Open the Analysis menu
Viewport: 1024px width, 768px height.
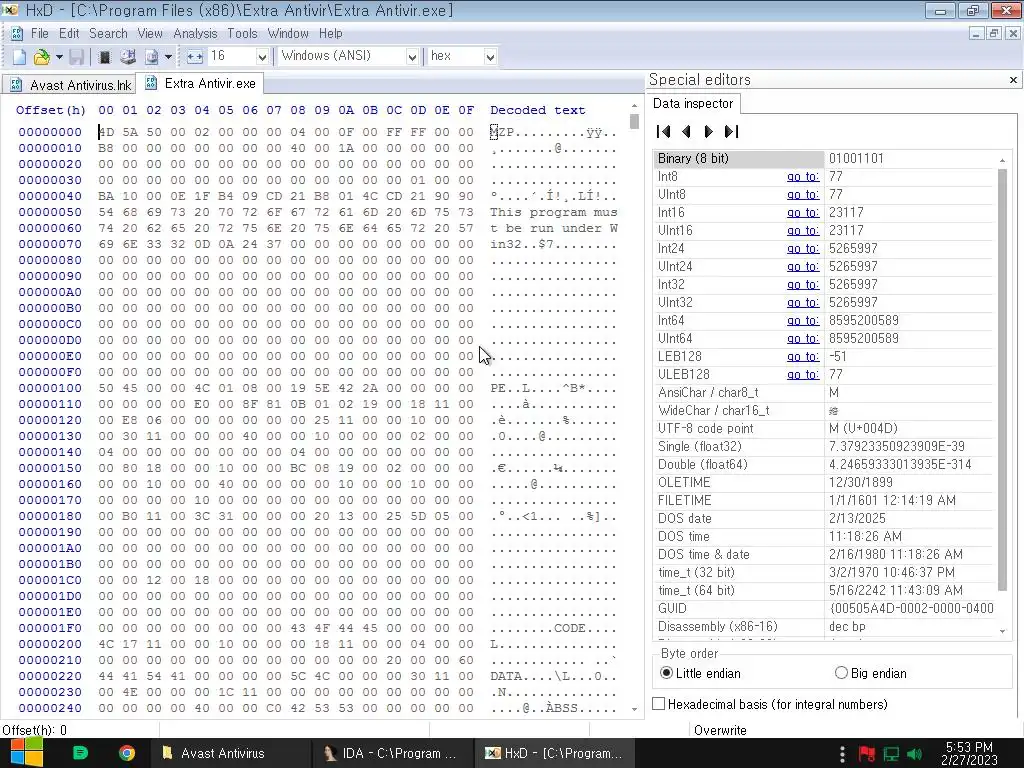pyautogui.click(x=195, y=33)
